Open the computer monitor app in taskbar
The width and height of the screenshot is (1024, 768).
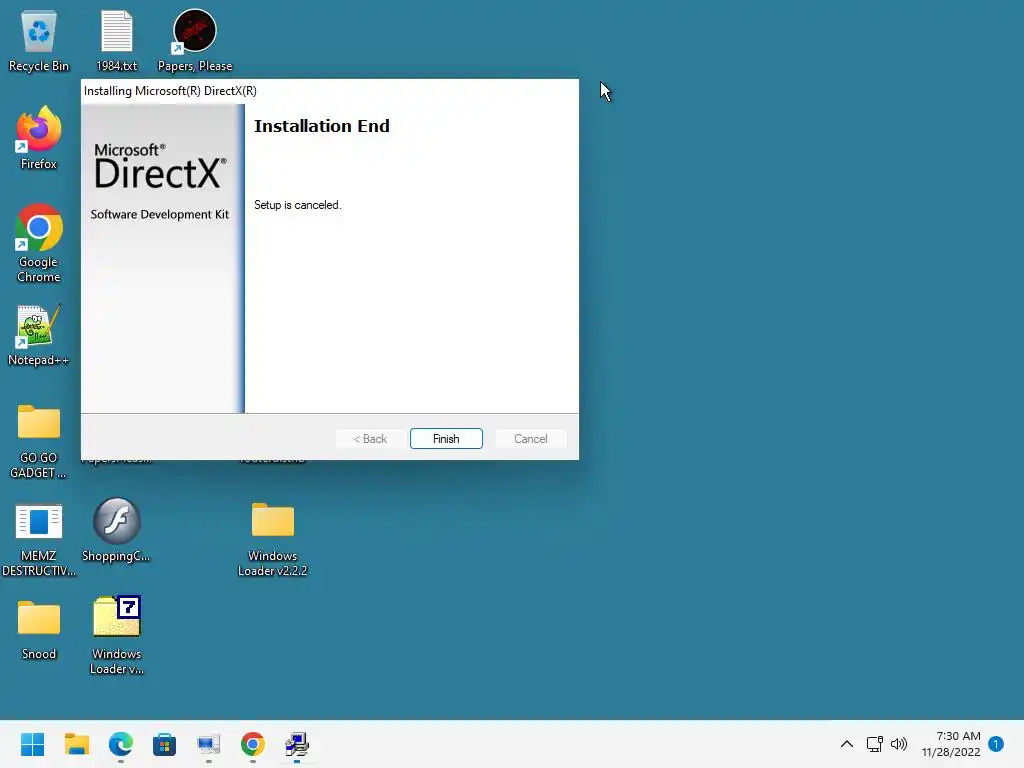click(208, 744)
